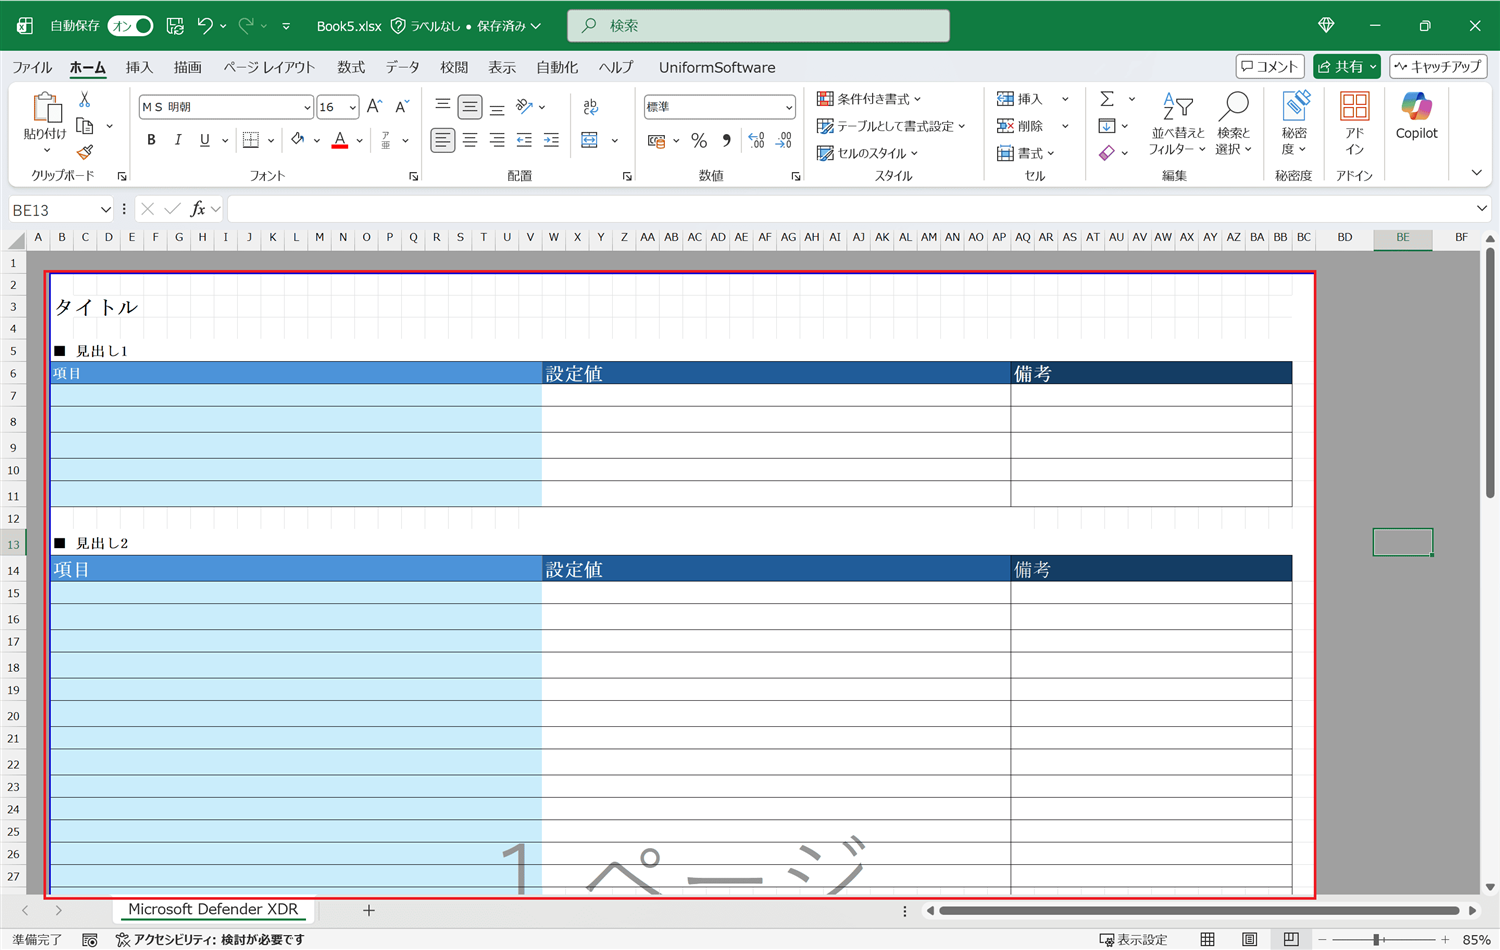1500x950 pixels.
Task: Click the increase indent icon
Action: click(551, 141)
